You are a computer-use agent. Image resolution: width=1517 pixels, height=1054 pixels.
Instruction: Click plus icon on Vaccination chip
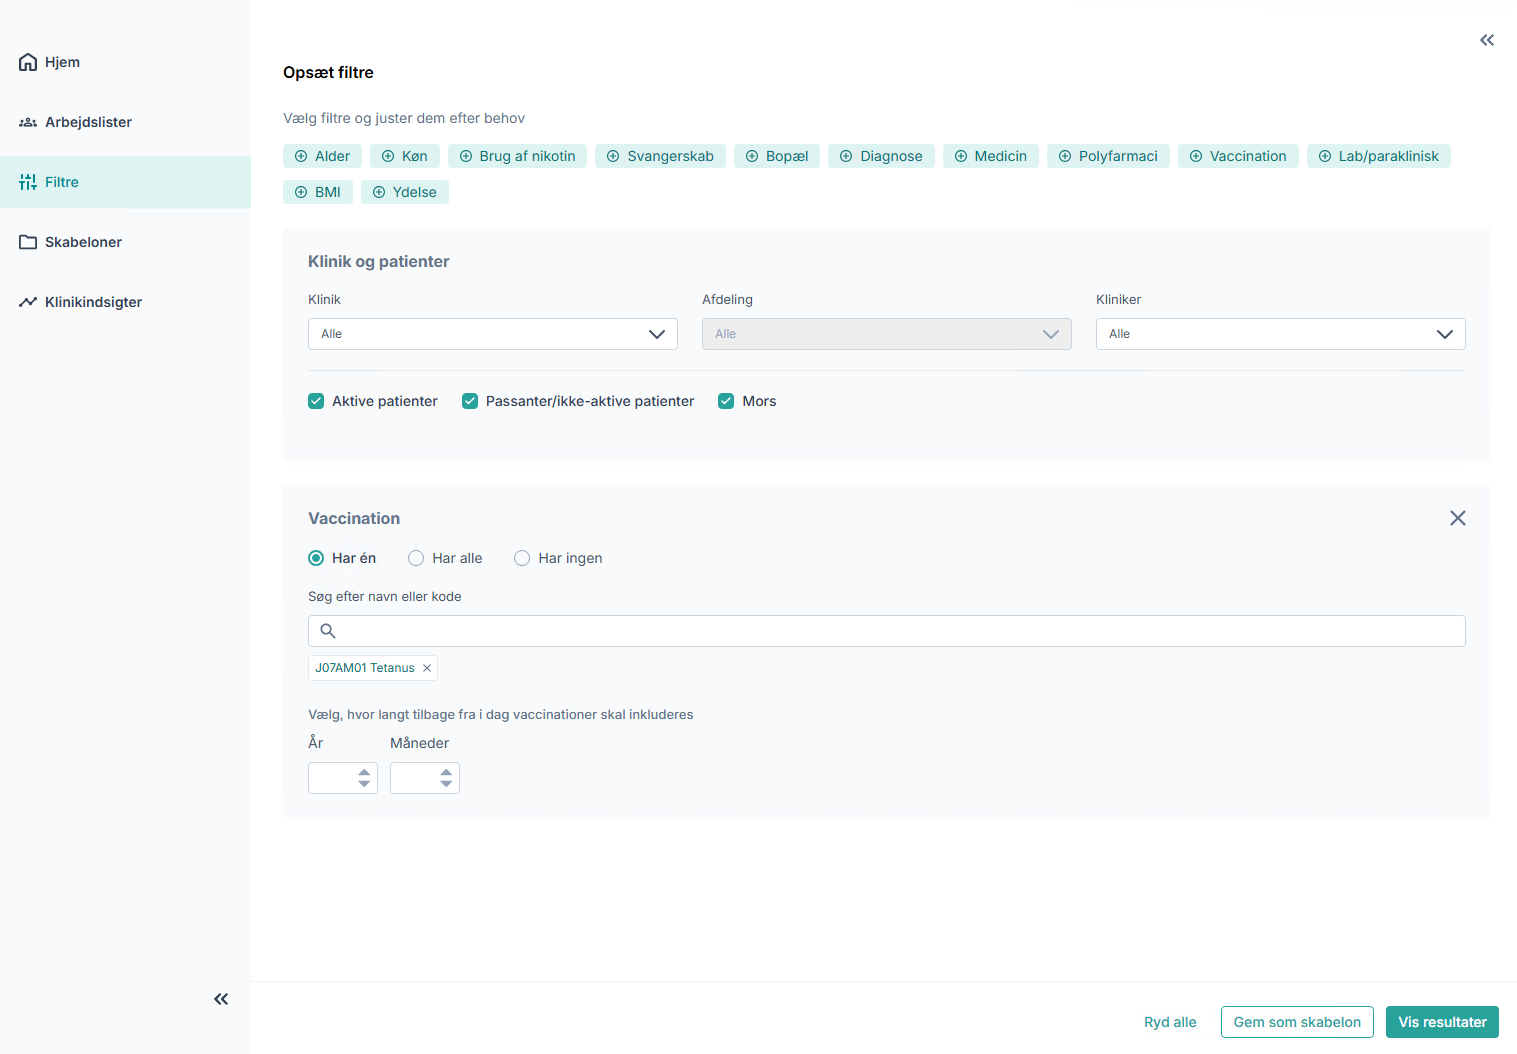coord(1196,156)
